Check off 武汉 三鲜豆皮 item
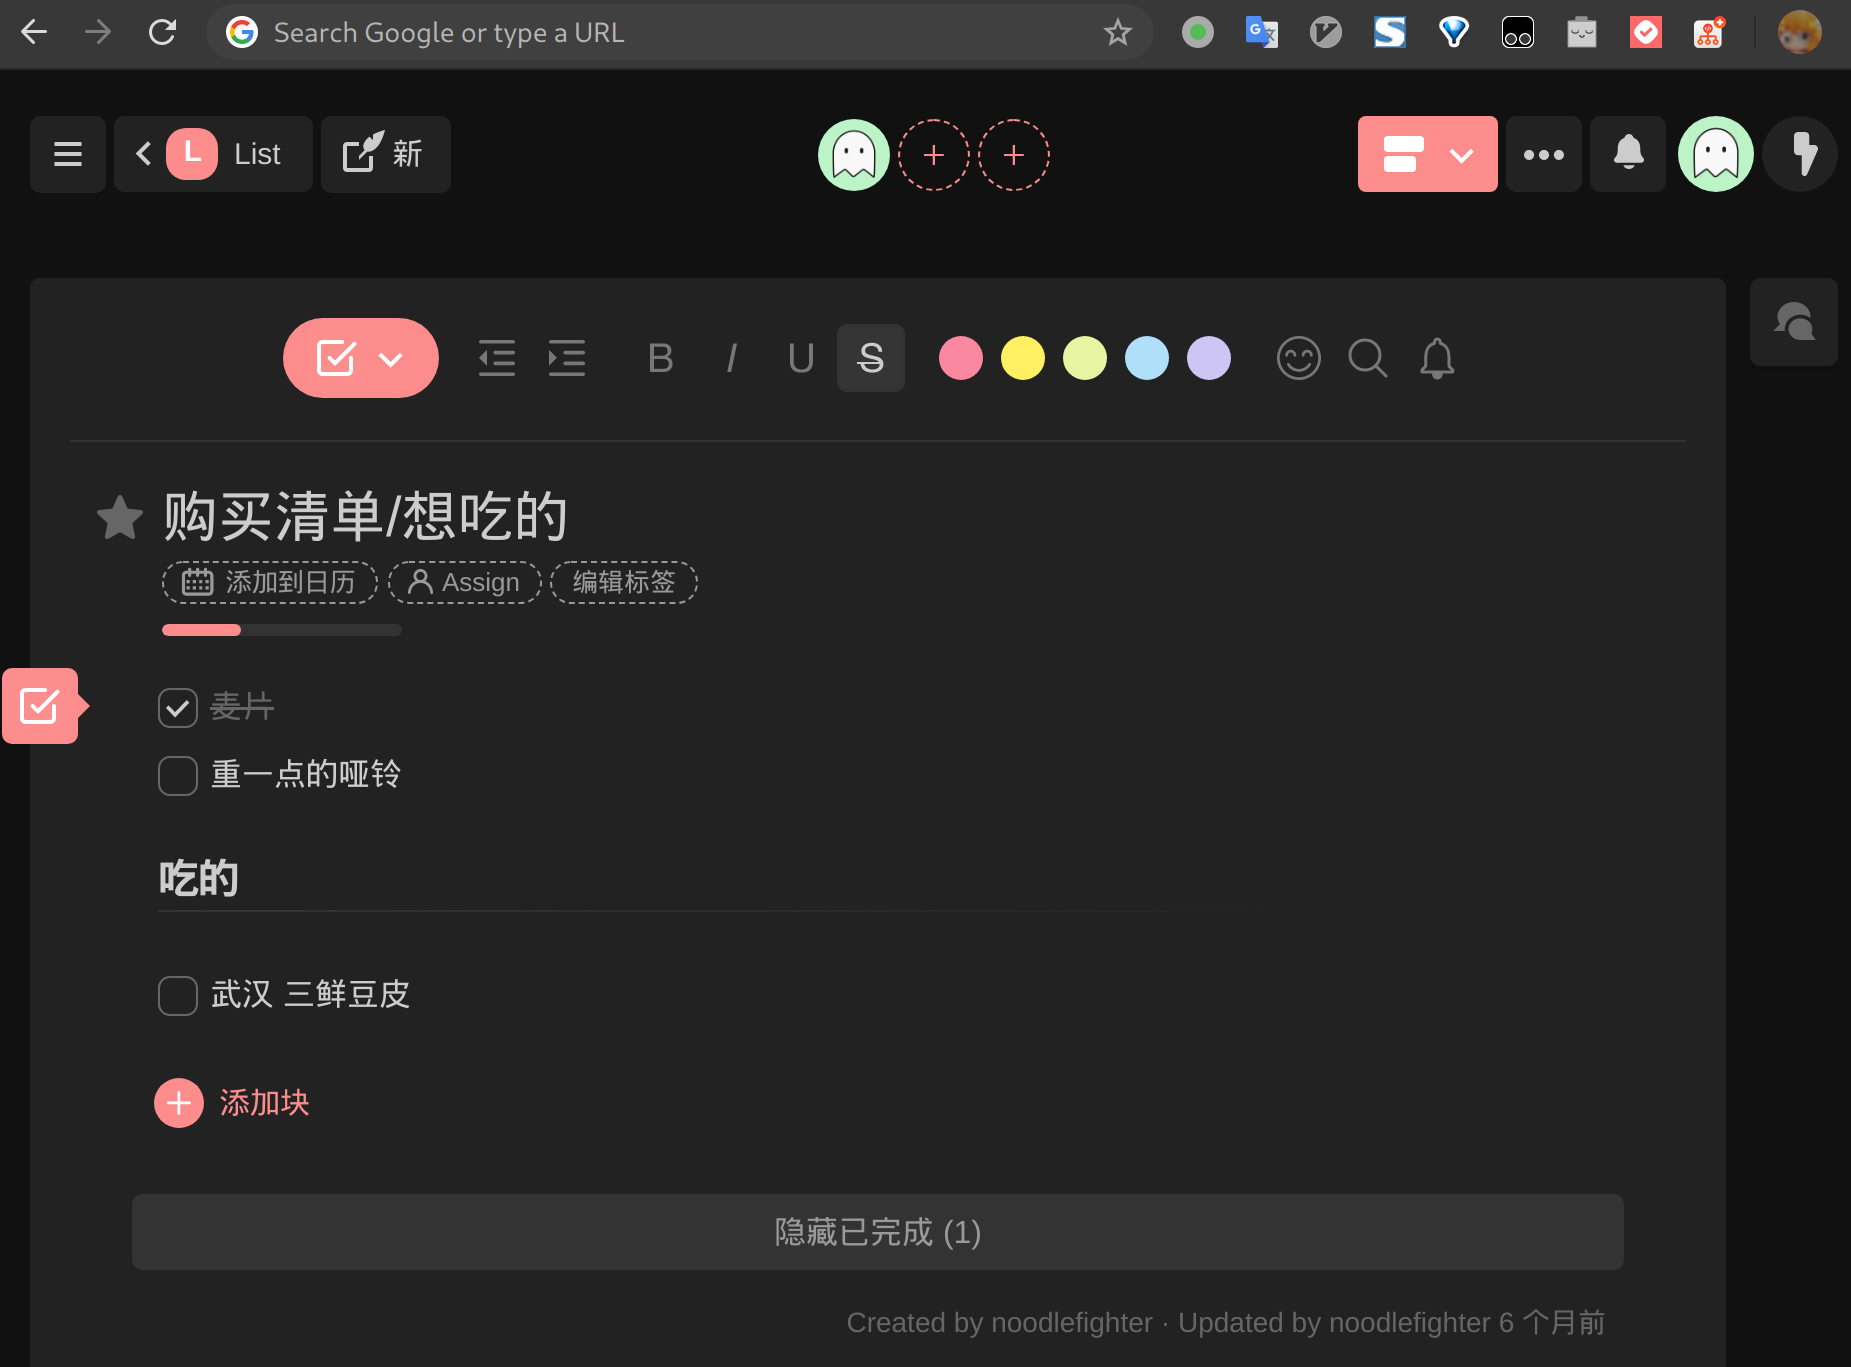The width and height of the screenshot is (1851, 1367). [178, 995]
